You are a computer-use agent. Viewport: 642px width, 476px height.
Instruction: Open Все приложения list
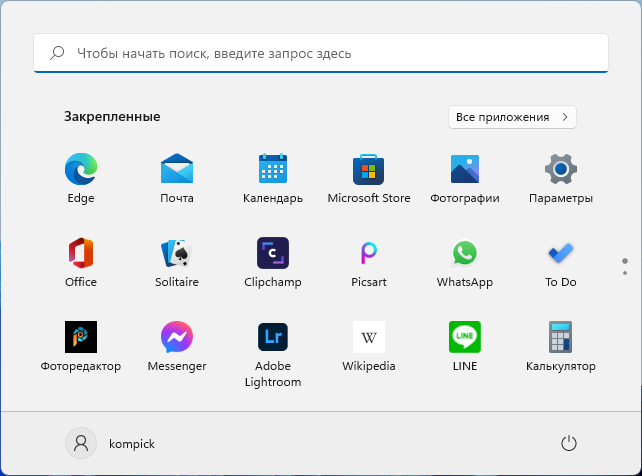click(512, 117)
